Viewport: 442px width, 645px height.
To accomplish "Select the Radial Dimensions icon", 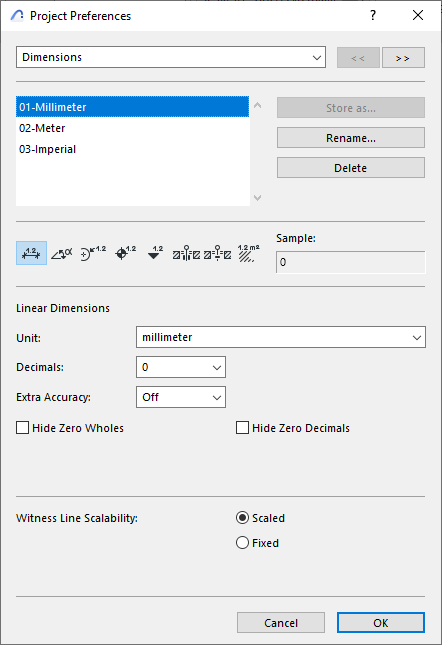I will point(93,253).
